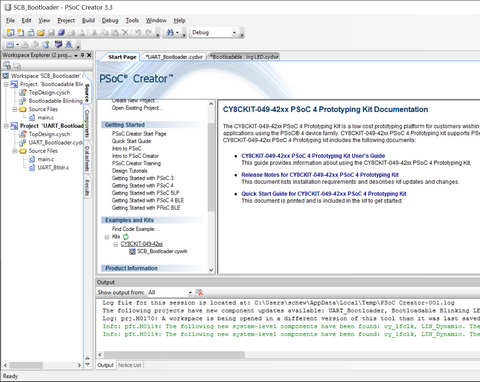Click the Find binoculars icon

pos(170,33)
